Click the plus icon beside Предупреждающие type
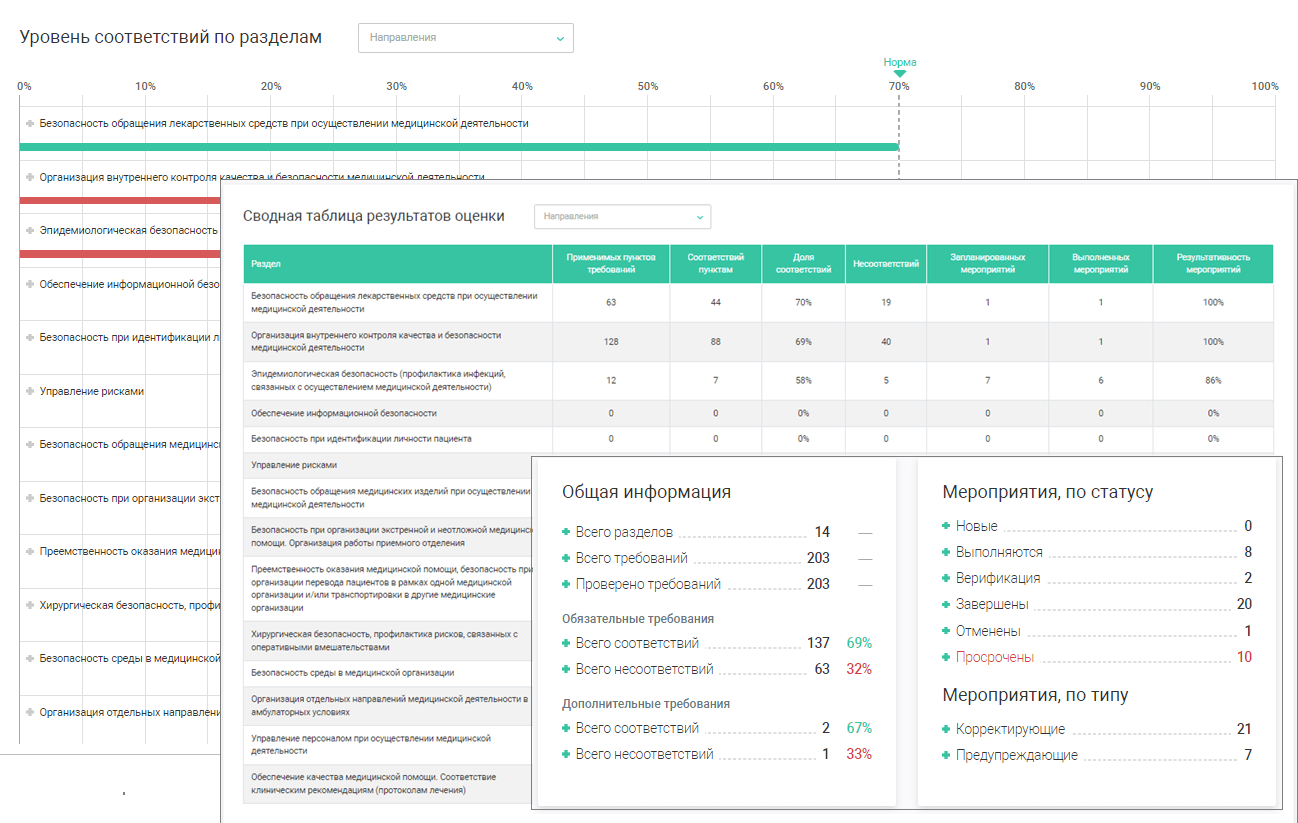This screenshot has height=823, width=1298. pos(947,755)
